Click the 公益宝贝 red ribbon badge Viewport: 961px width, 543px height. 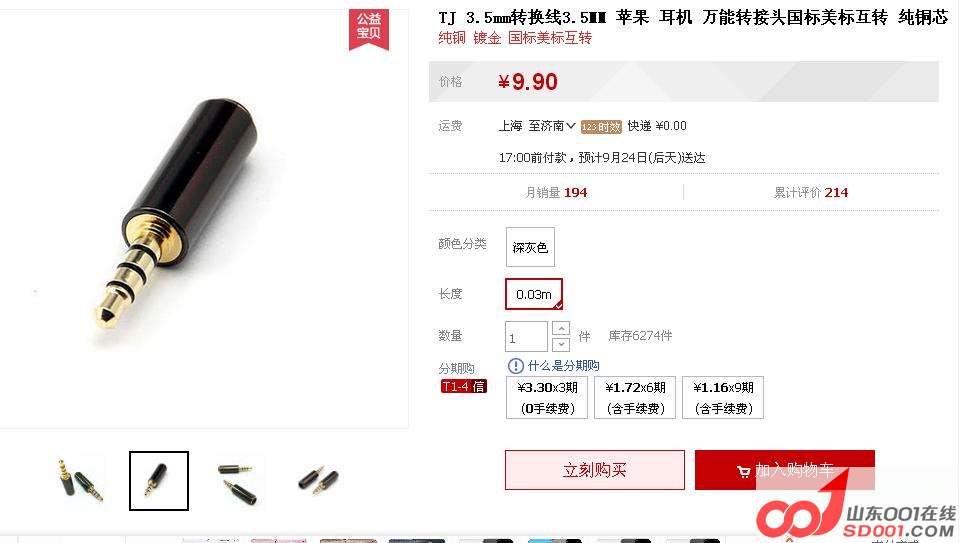(x=369, y=28)
